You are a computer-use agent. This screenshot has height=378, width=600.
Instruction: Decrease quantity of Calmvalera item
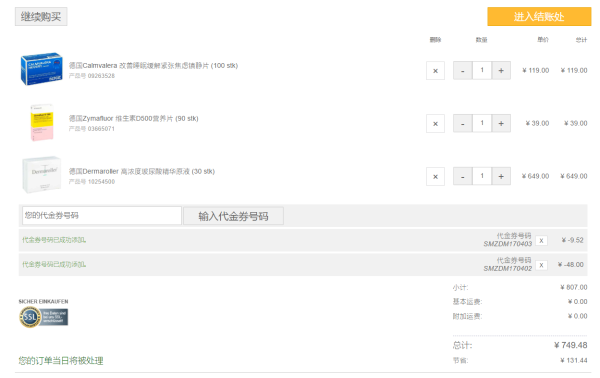point(463,70)
